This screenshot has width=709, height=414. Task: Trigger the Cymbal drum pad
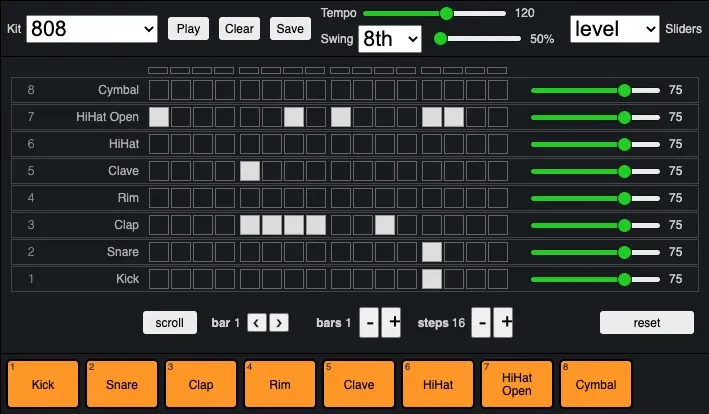tap(596, 384)
